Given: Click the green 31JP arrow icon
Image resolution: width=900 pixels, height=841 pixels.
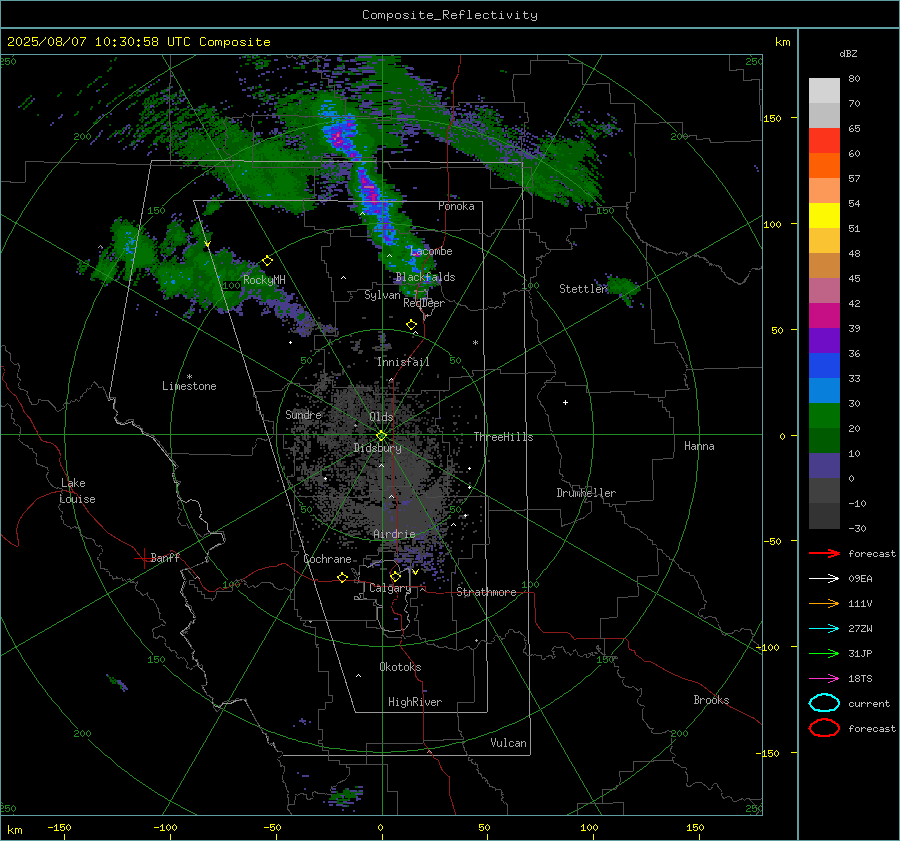Looking at the screenshot, I should click(x=824, y=653).
